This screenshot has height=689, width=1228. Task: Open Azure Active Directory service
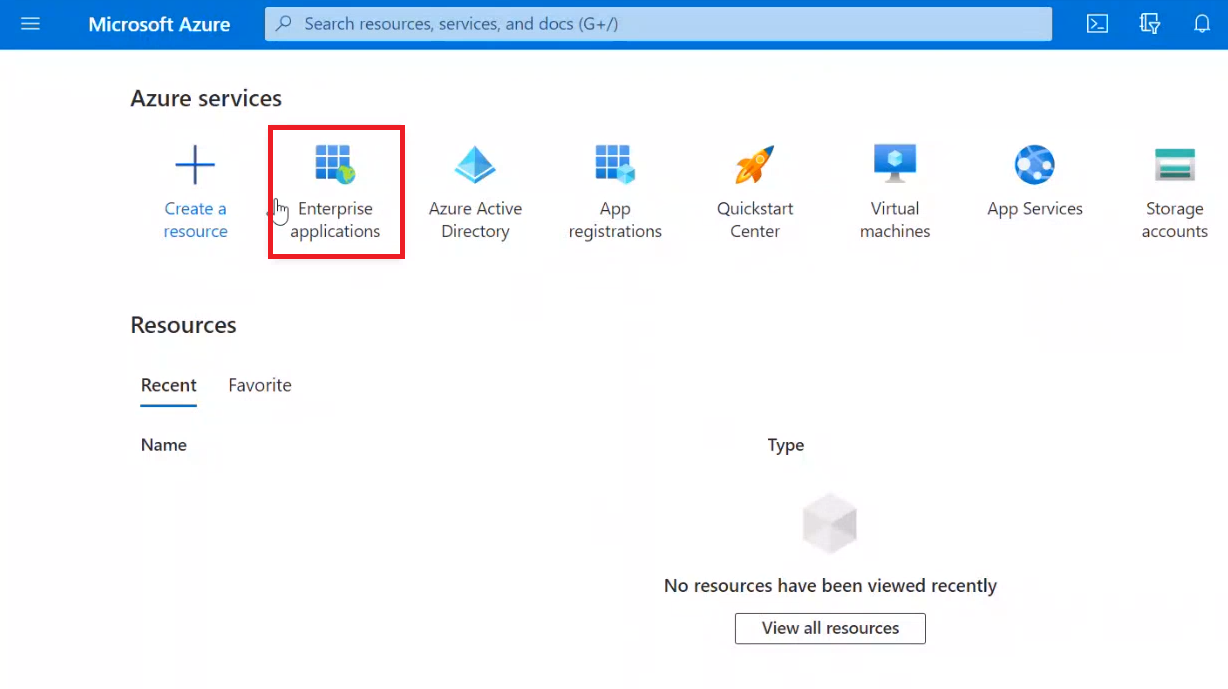click(475, 190)
